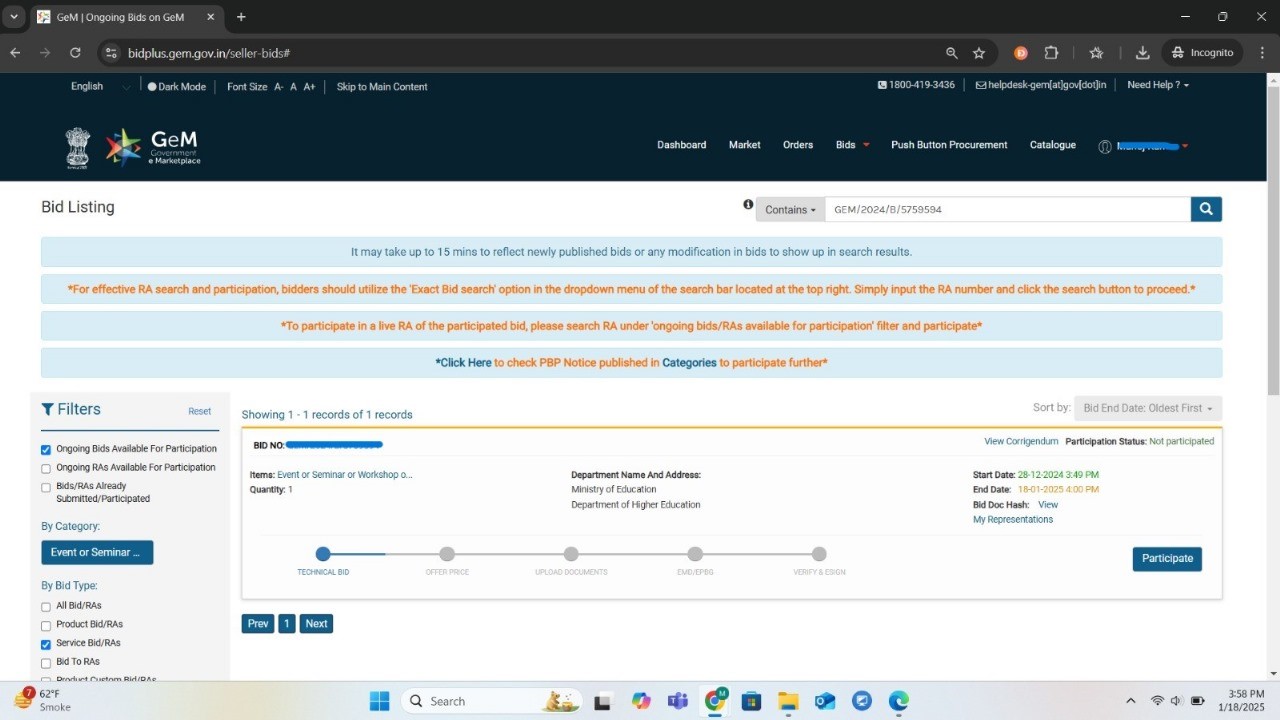This screenshot has height=720, width=1280.
Task: Click the info icon beside Contains dropdown
Action: [748, 204]
